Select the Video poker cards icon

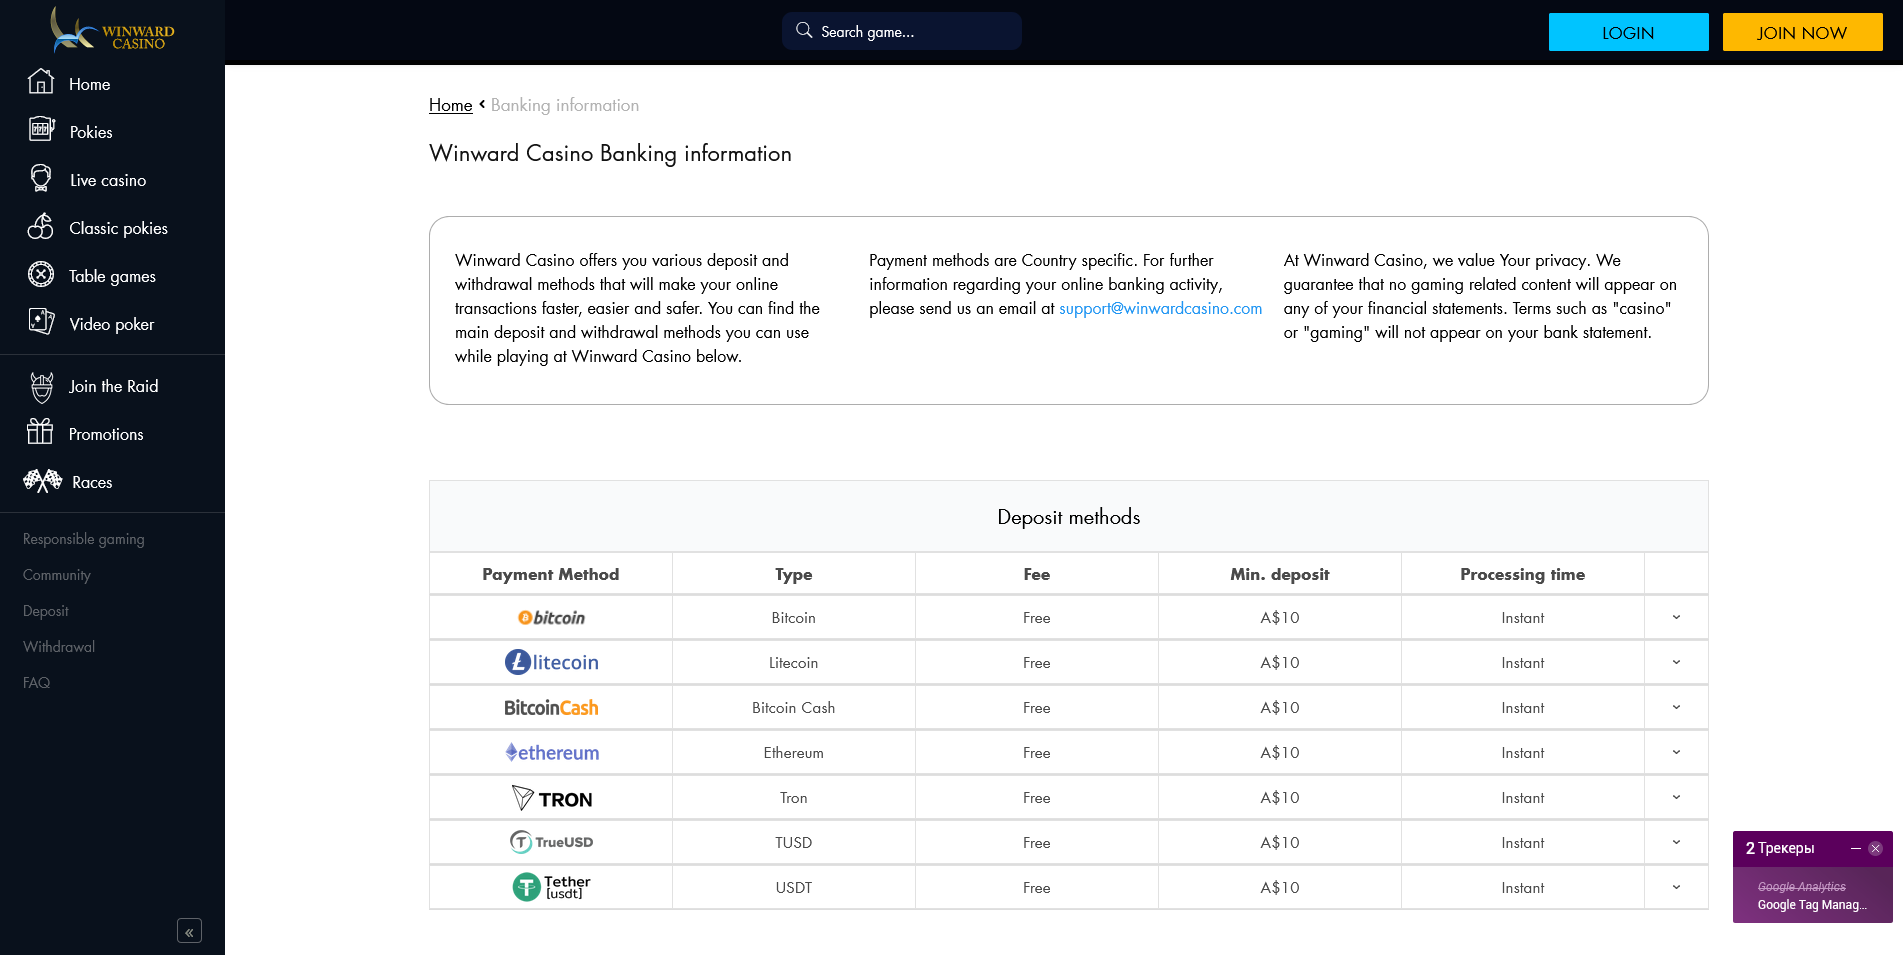[41, 322]
